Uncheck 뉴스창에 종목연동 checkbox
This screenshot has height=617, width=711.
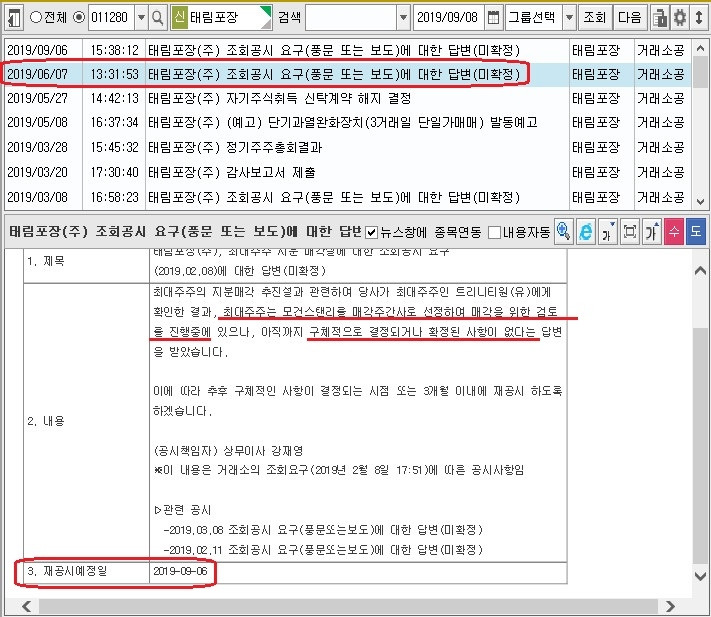tap(371, 233)
